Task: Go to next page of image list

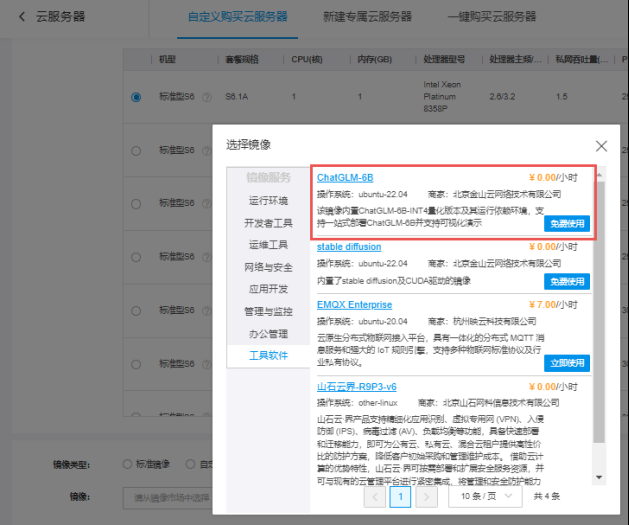Action: pos(427,496)
